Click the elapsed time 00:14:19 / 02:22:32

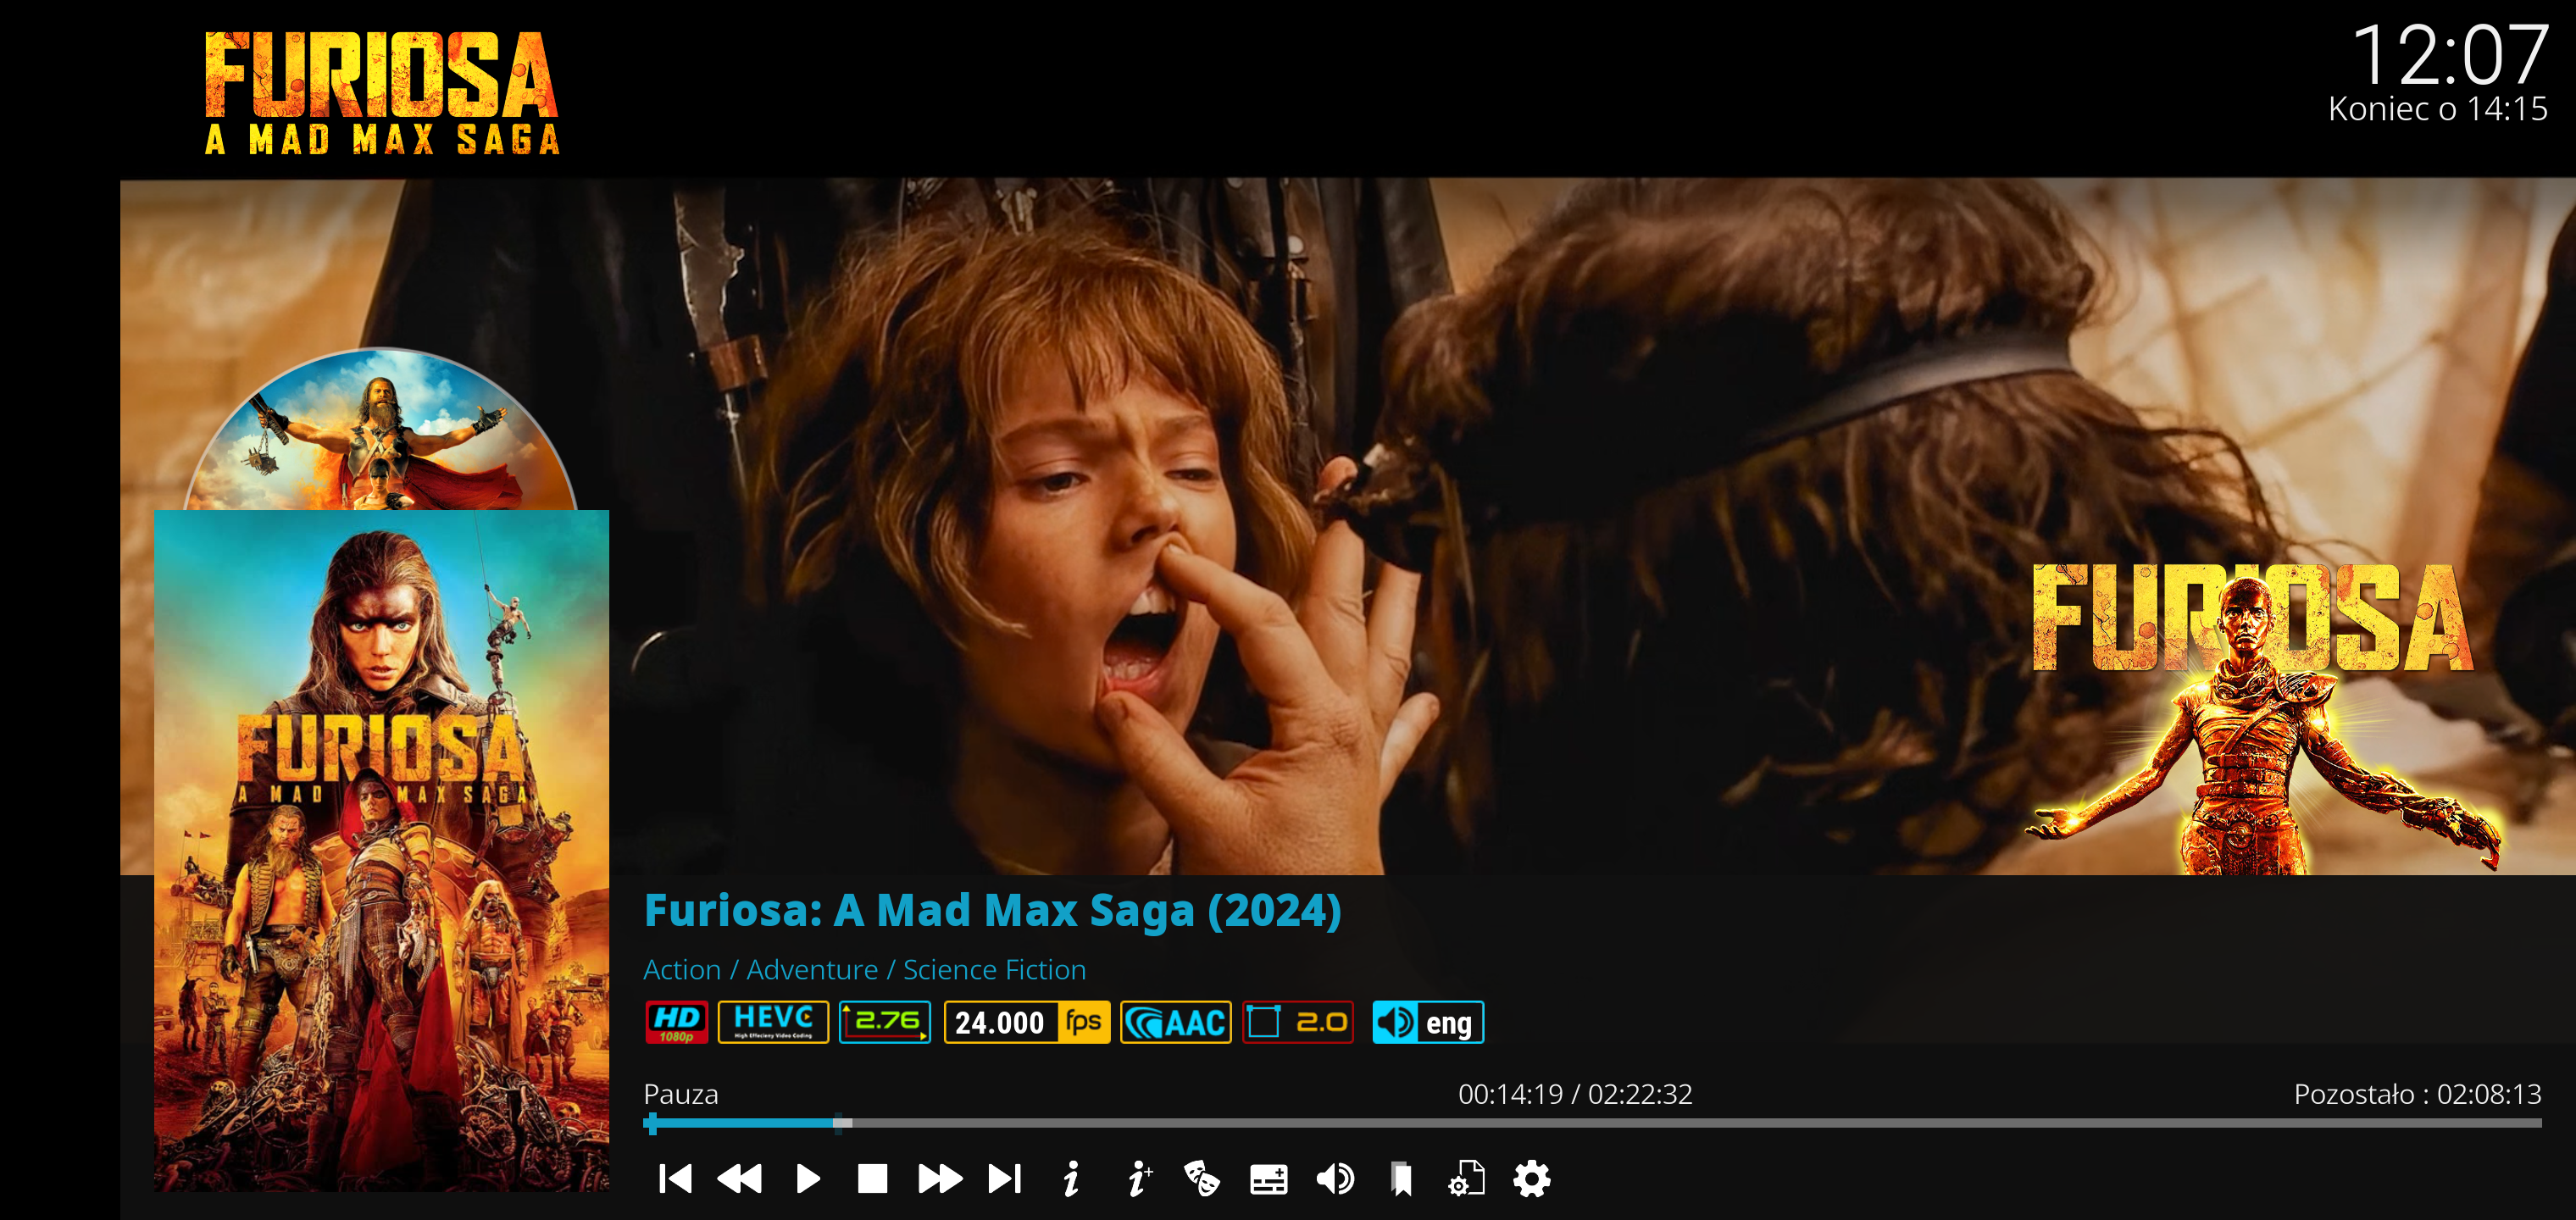pyautogui.click(x=1575, y=1094)
